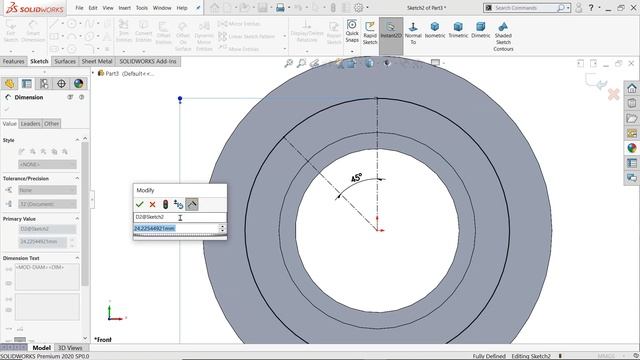Toggle the Mark for Drawing icon in Modify
Viewport: 640px width, 360px height.
(192, 204)
